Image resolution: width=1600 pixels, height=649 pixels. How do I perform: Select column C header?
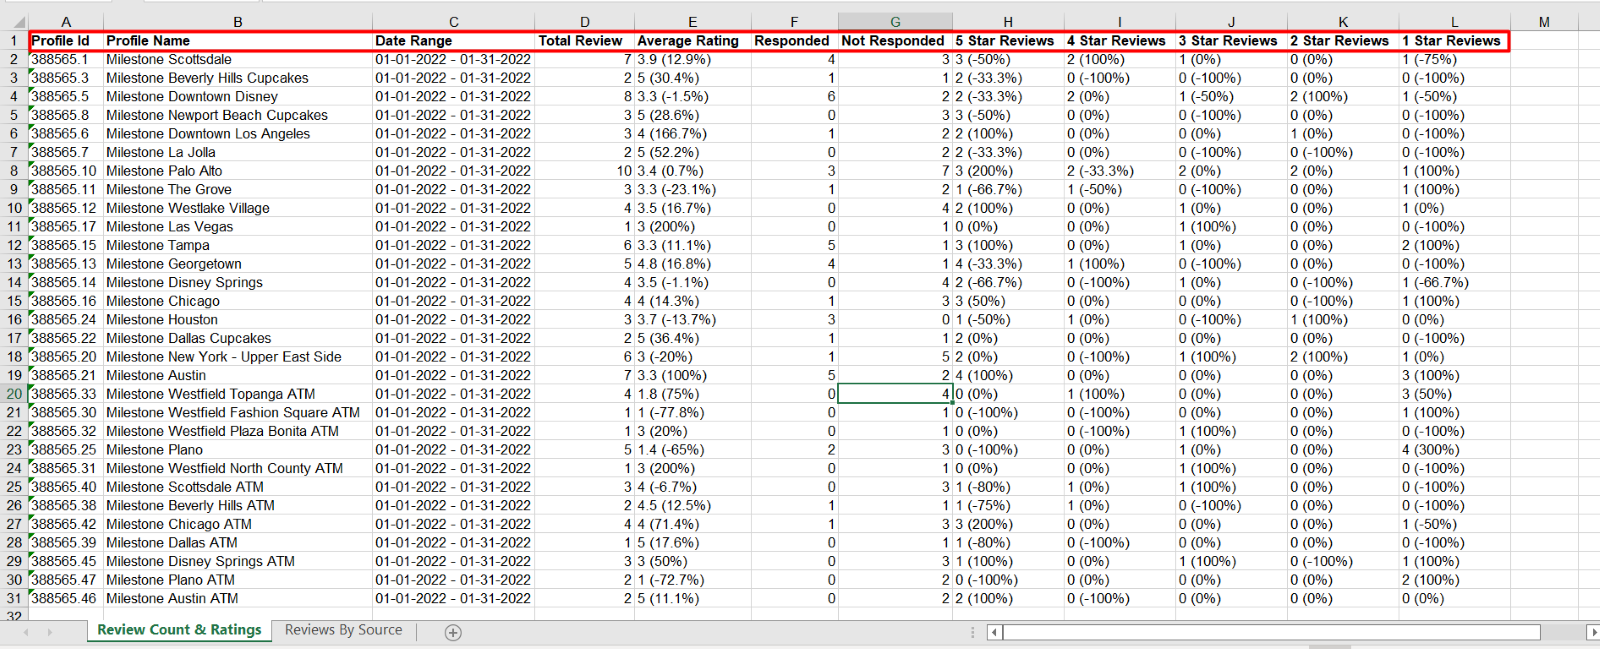pos(454,22)
